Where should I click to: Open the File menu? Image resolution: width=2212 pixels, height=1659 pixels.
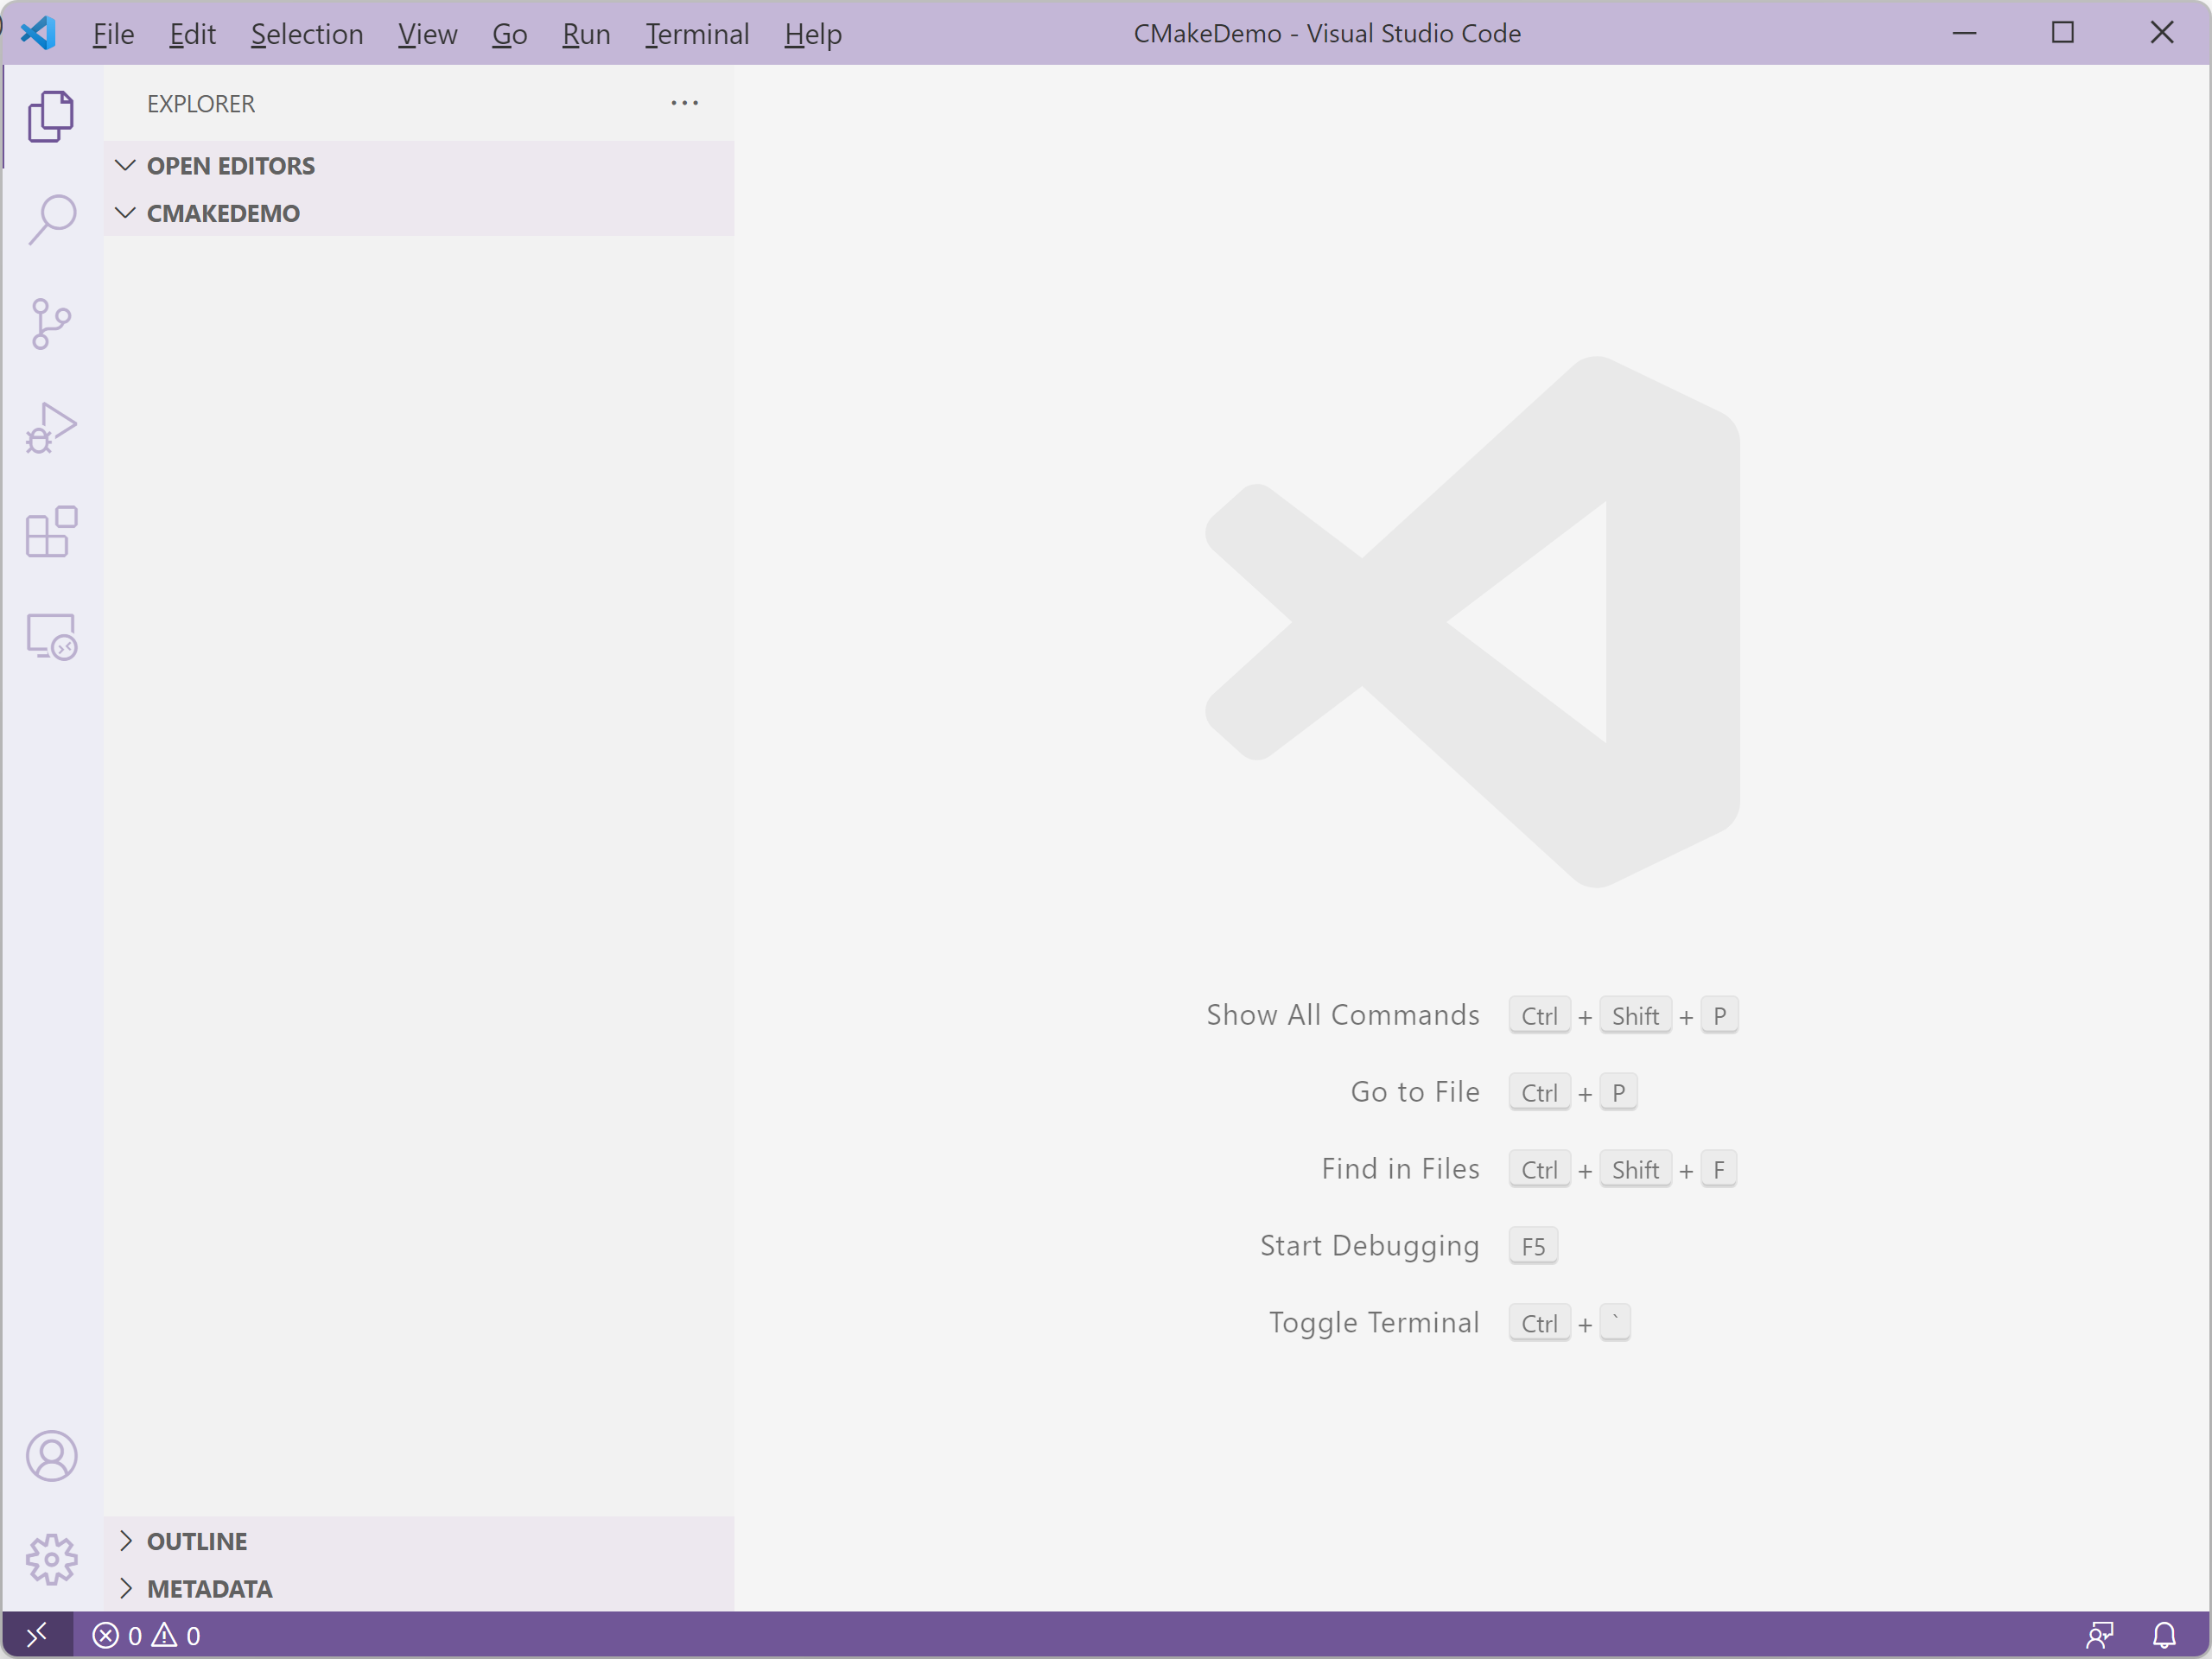tap(113, 34)
